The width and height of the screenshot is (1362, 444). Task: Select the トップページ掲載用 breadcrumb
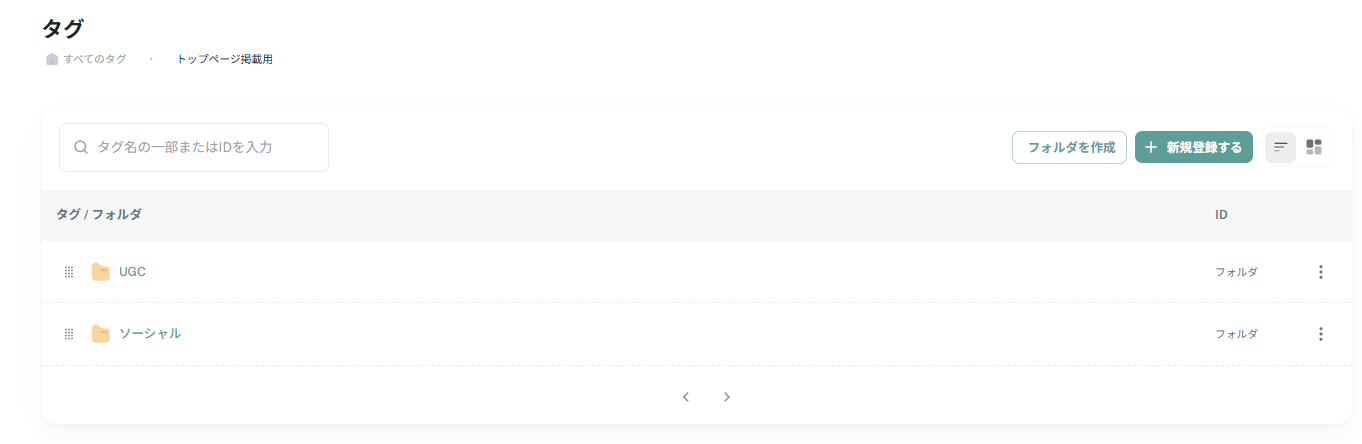[x=225, y=60]
